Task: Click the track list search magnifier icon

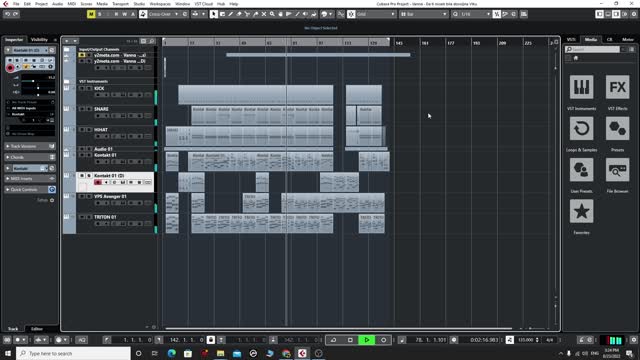Action: tap(152, 41)
